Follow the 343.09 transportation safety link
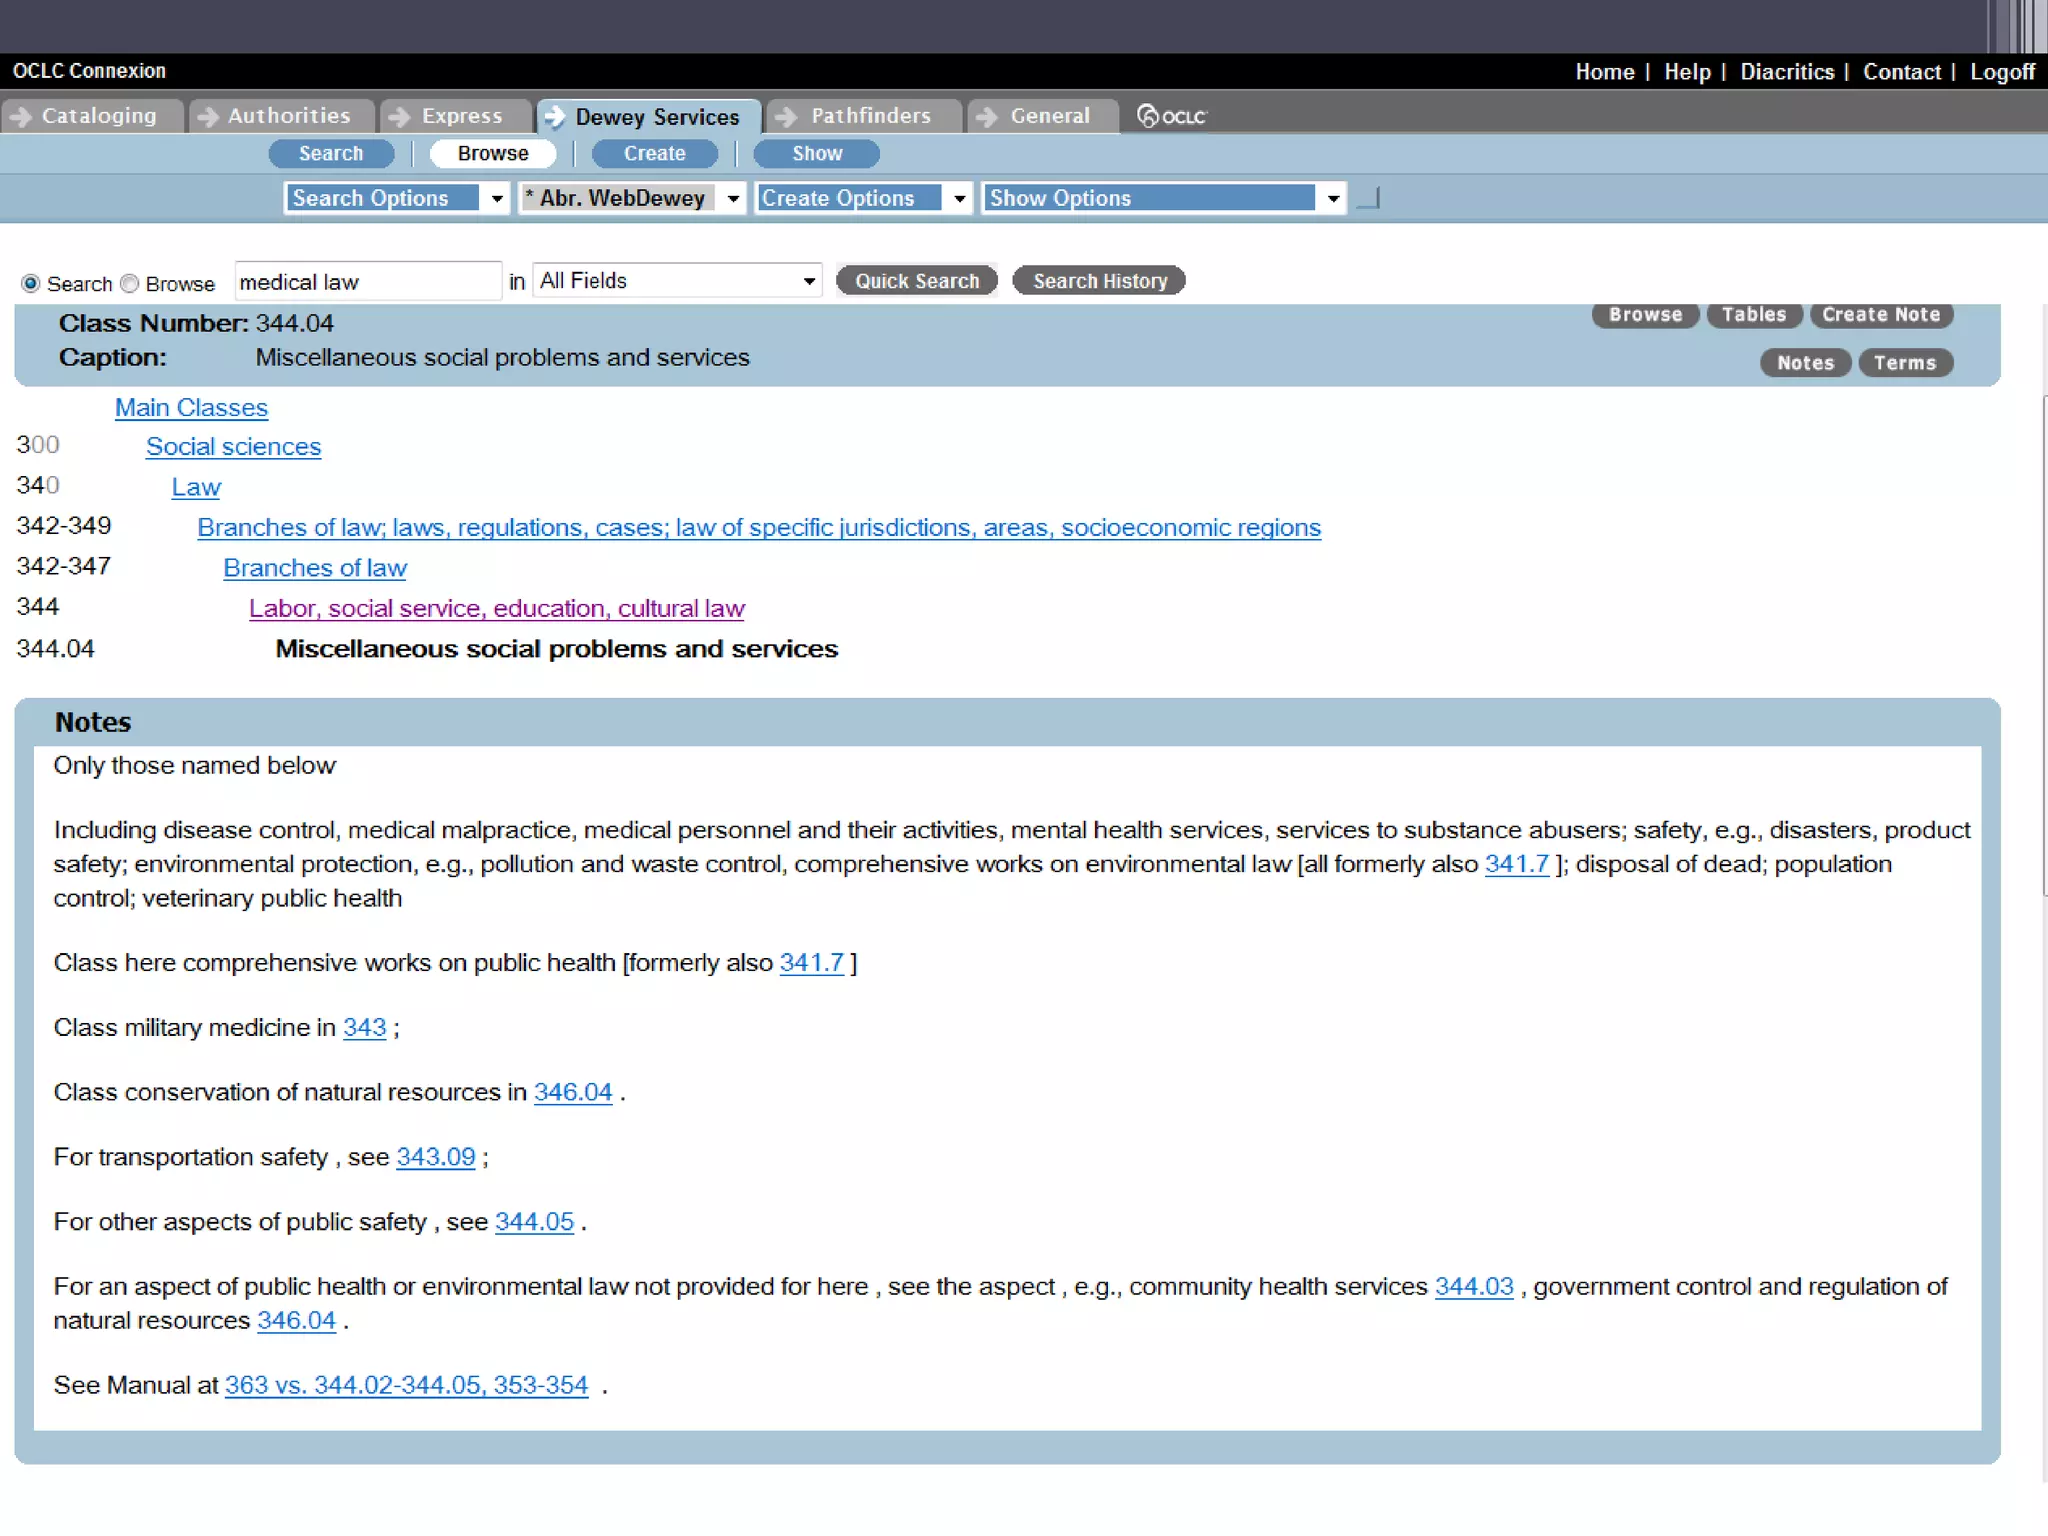 tap(435, 1157)
